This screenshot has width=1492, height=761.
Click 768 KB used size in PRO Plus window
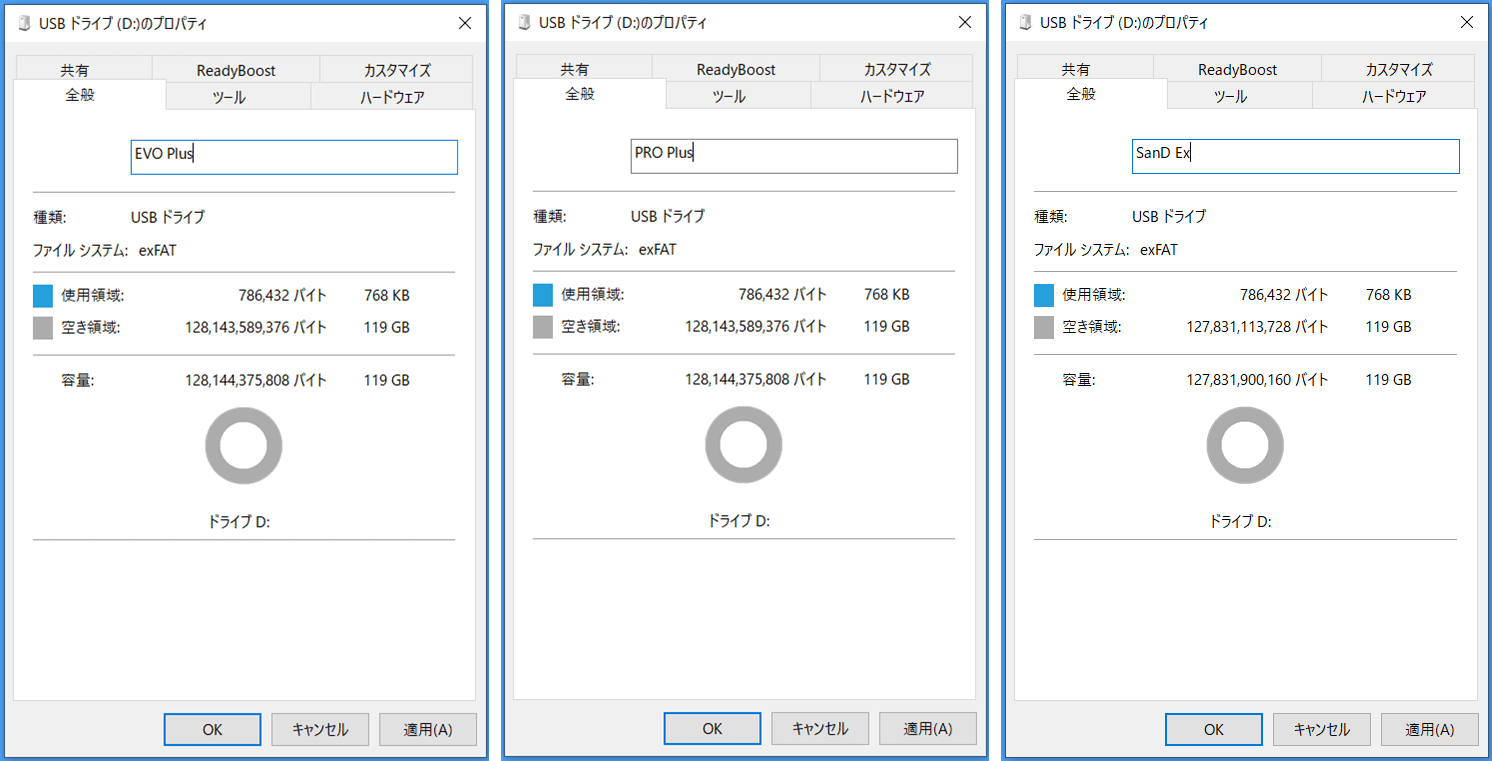(886, 295)
